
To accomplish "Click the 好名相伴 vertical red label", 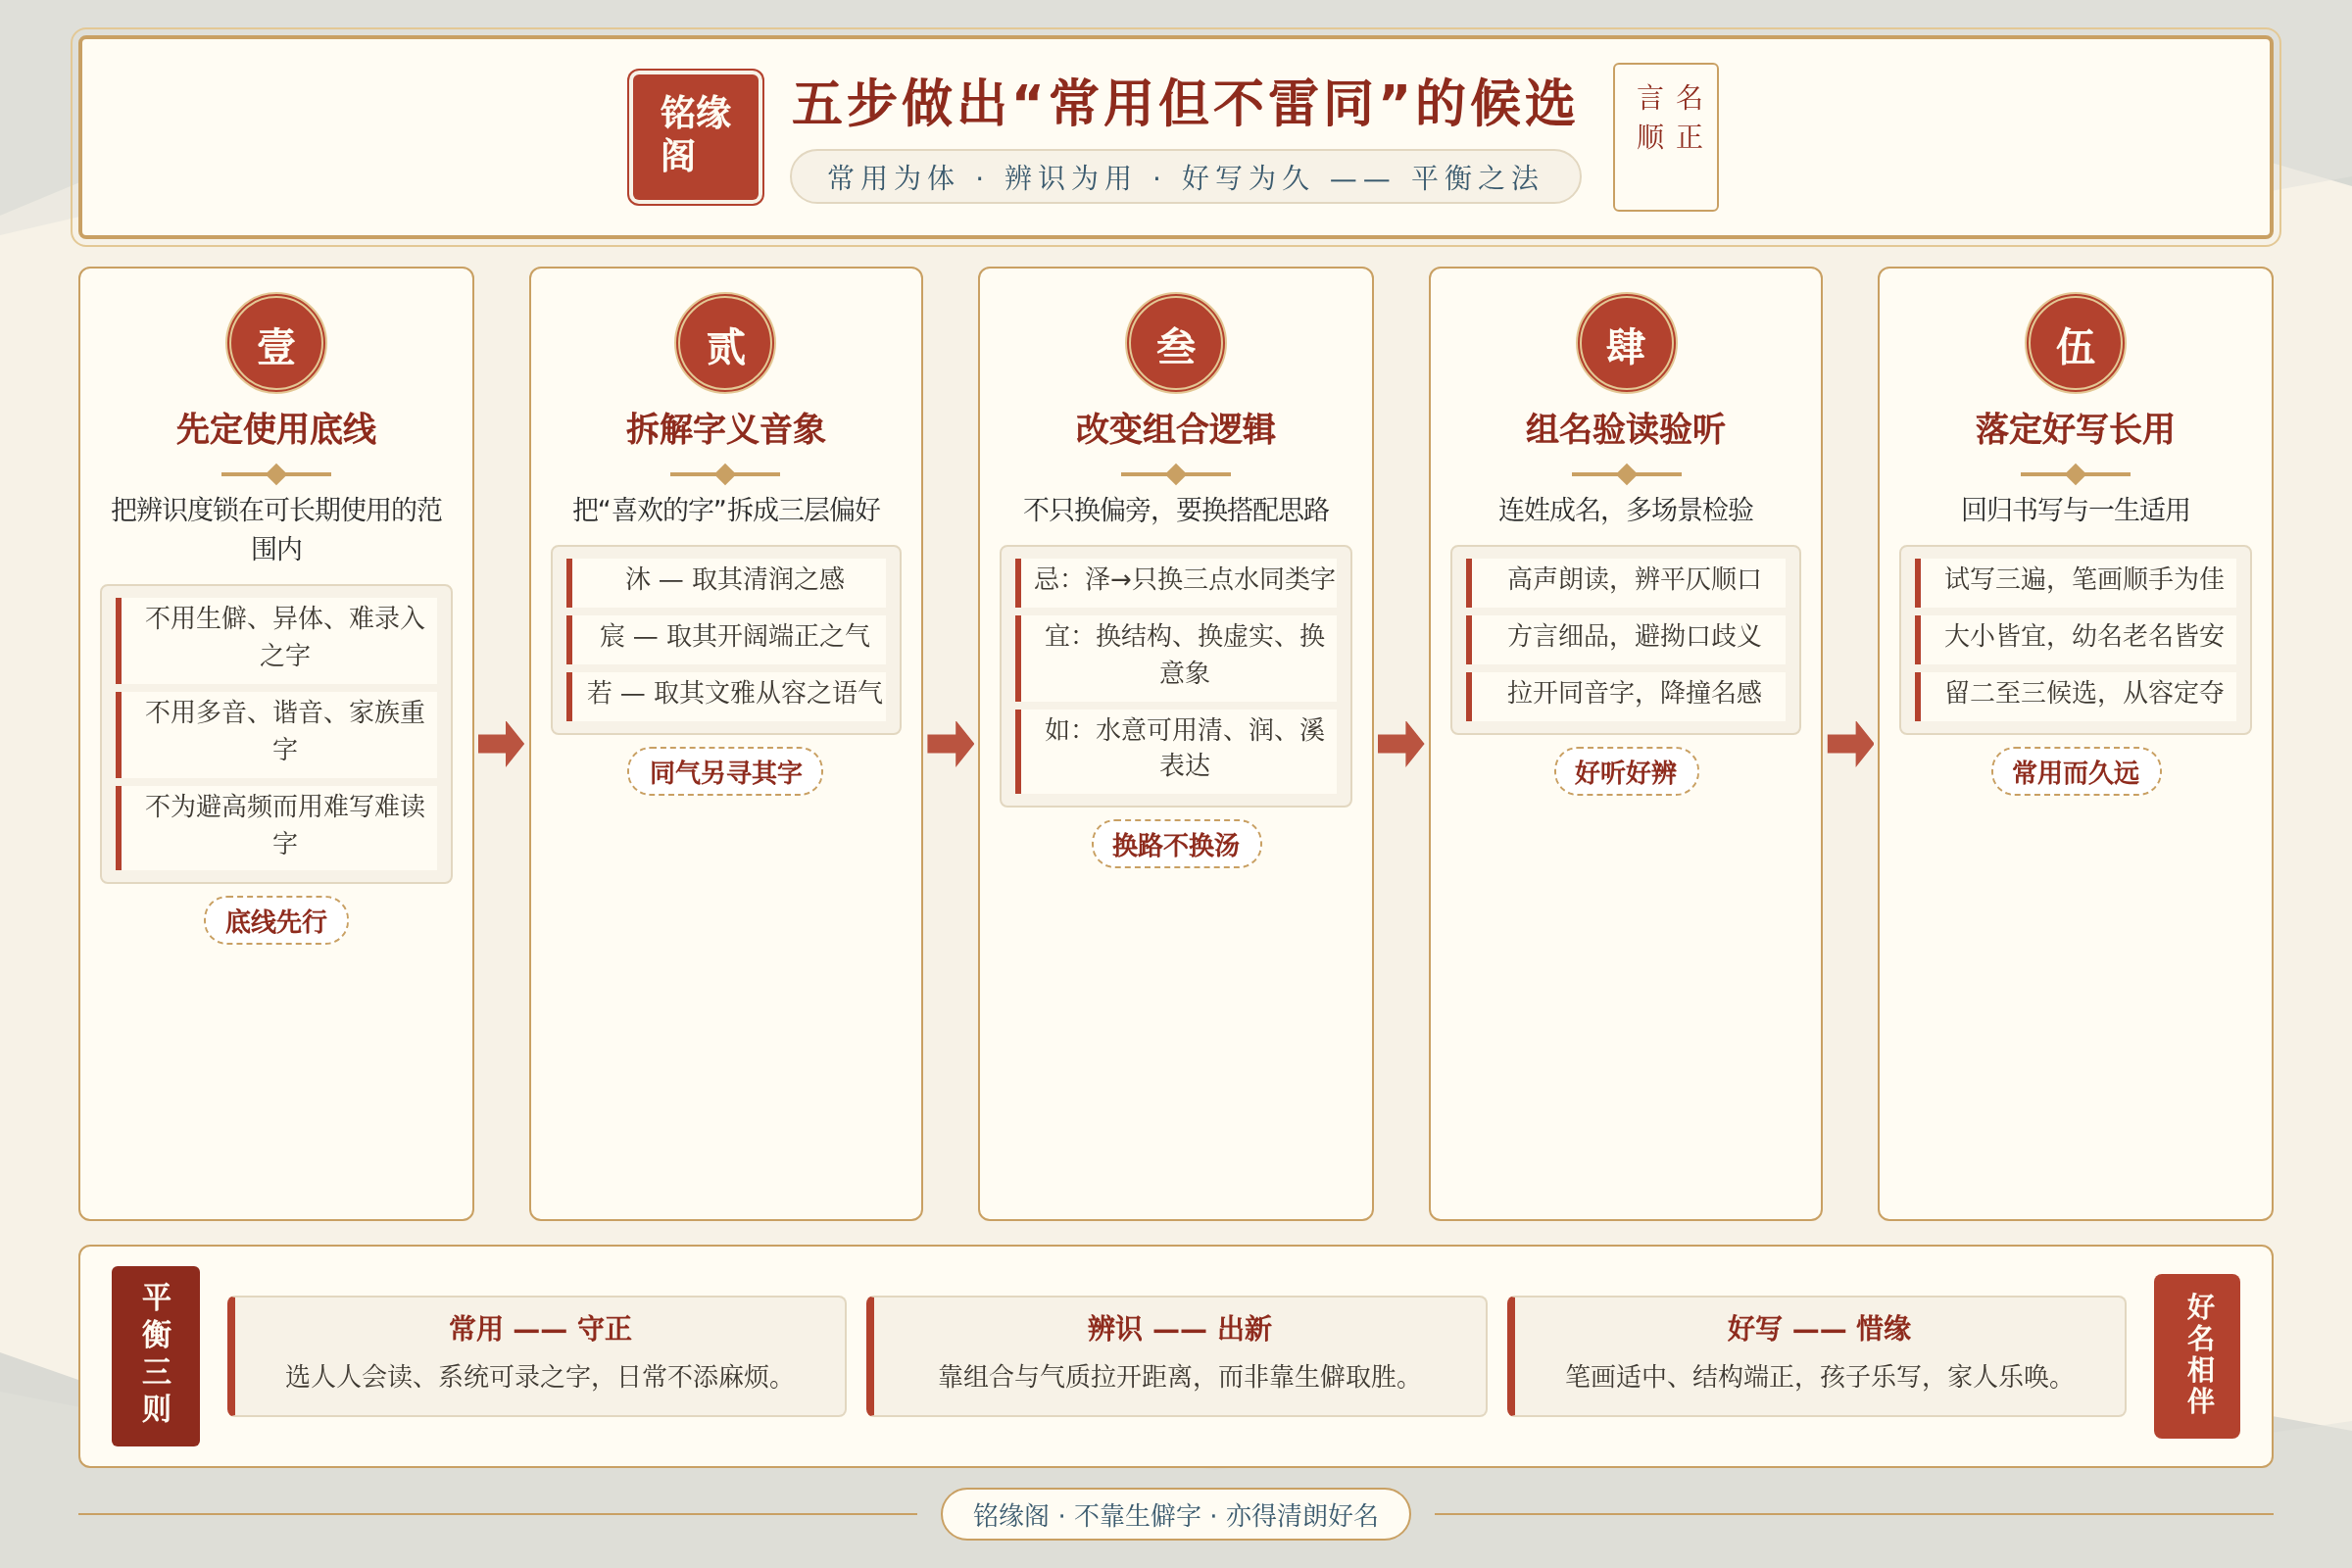I will (x=2197, y=1356).
